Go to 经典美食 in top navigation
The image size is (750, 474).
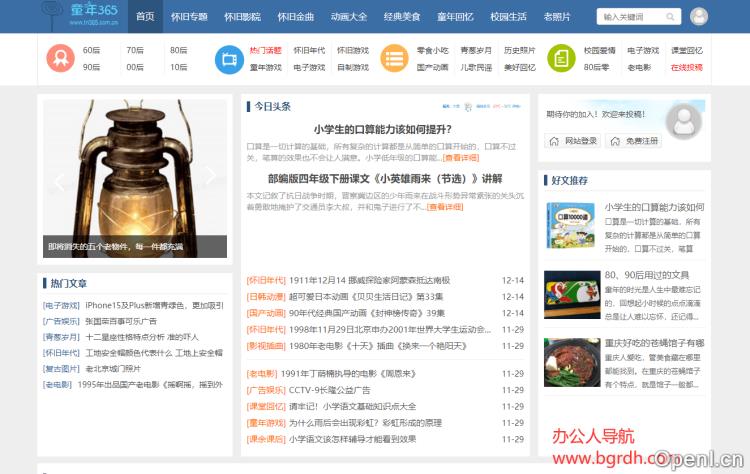pos(402,17)
